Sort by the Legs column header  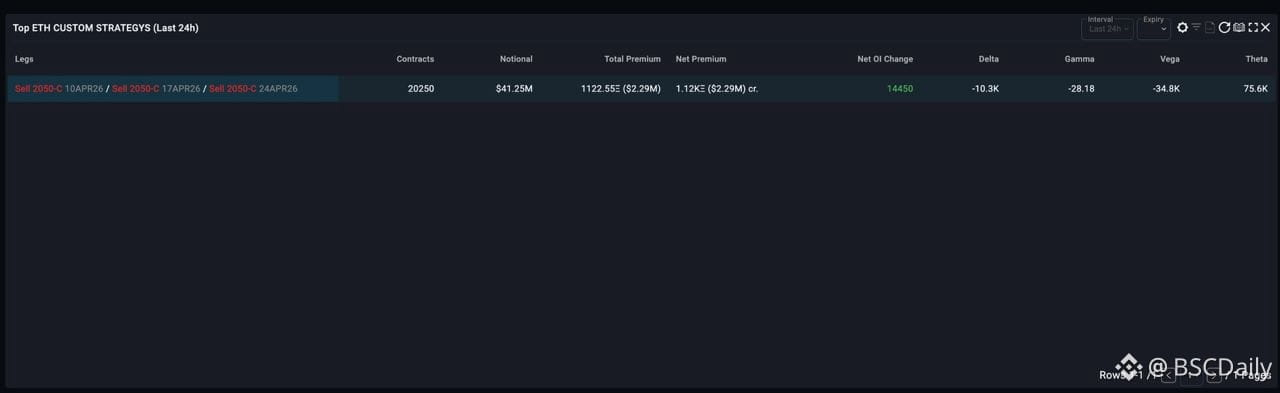coord(24,59)
